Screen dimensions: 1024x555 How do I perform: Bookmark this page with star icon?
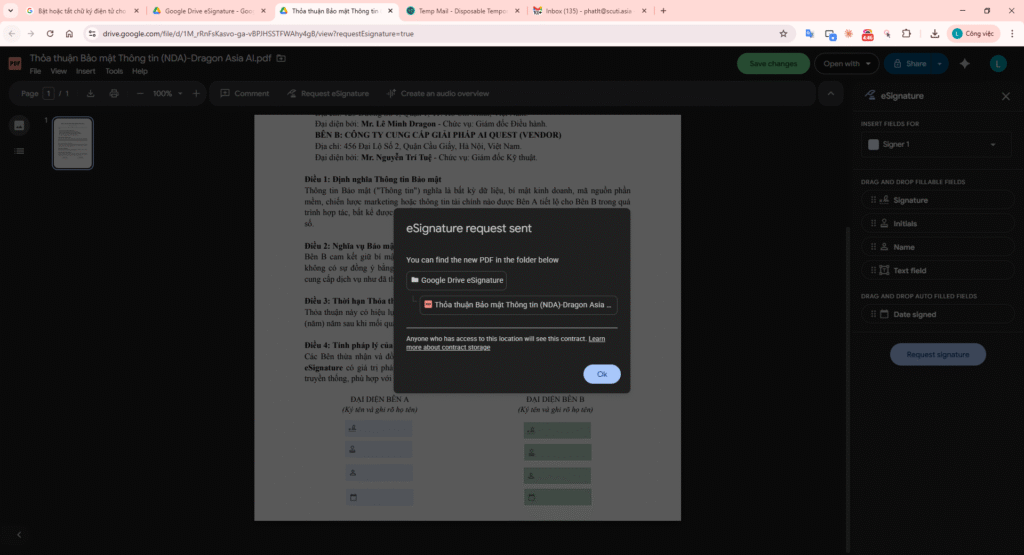[x=783, y=33]
